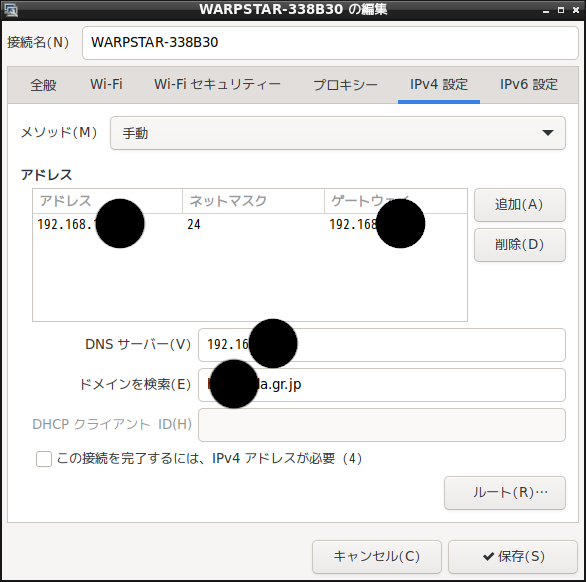586x582 pixels.
Task: Maximize the connection editor window
Action: click(561, 10)
